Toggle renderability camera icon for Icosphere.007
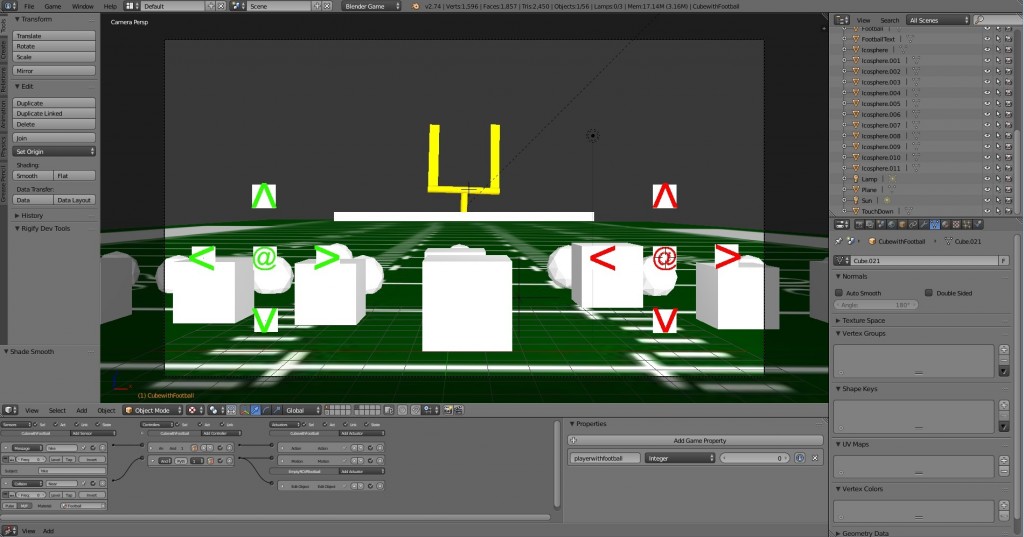Image resolution: width=1024 pixels, height=537 pixels. 1008,125
